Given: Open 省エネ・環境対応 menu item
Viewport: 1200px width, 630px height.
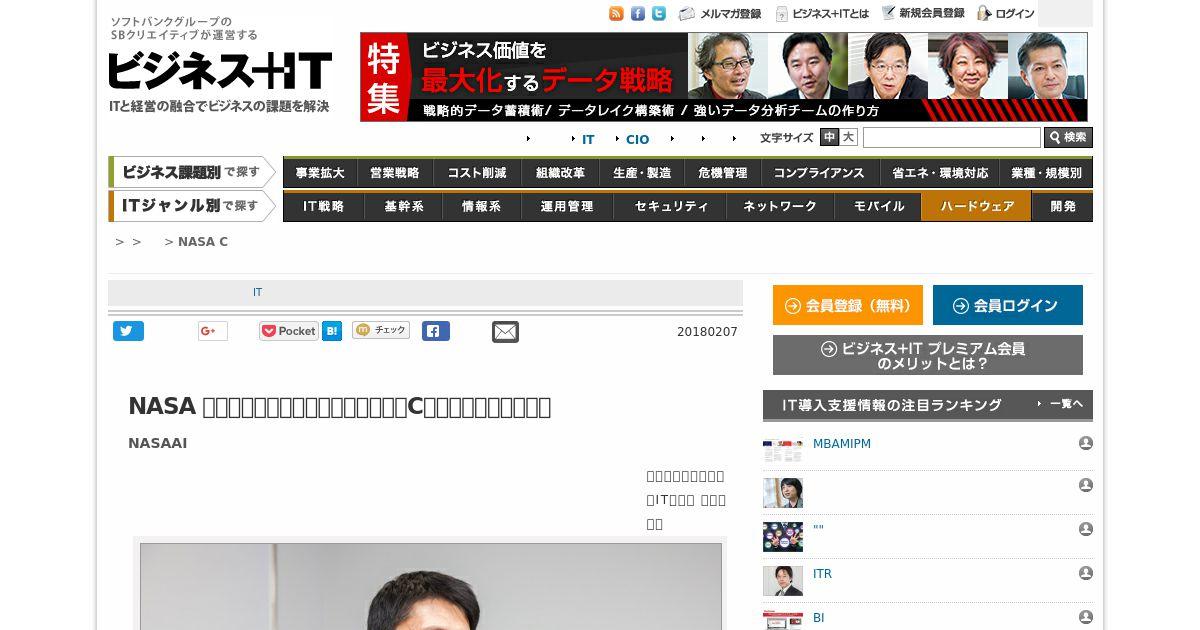Looking at the screenshot, I should click(940, 173).
